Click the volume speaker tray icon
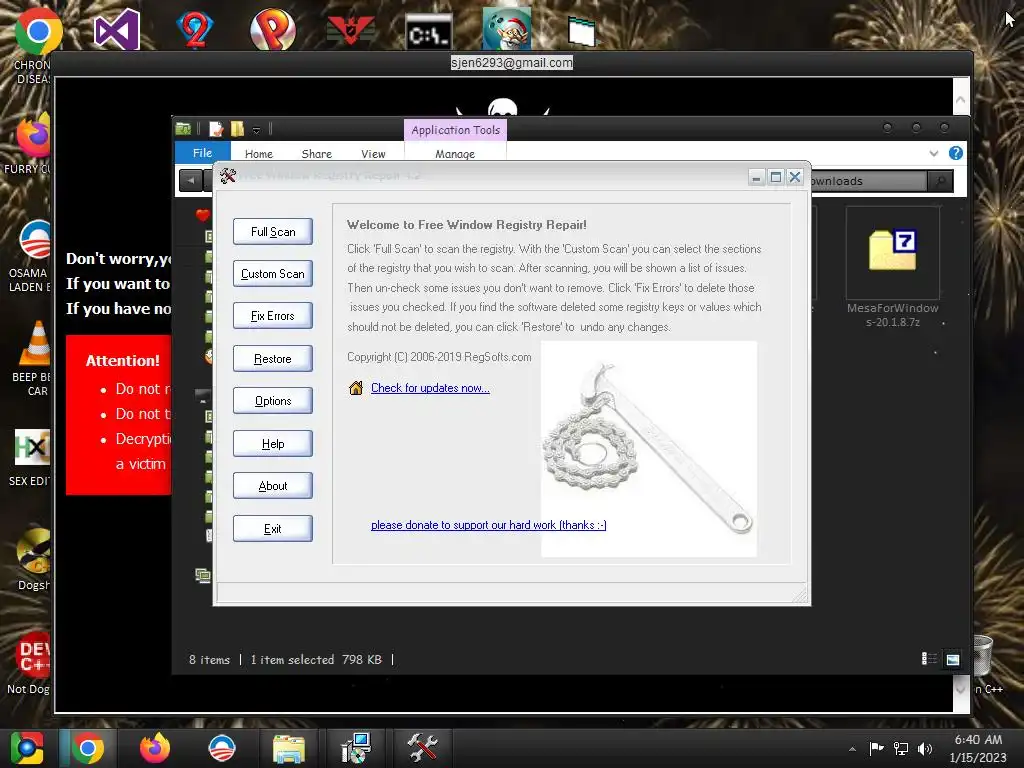Viewport: 1024px width, 768px height. (x=925, y=748)
